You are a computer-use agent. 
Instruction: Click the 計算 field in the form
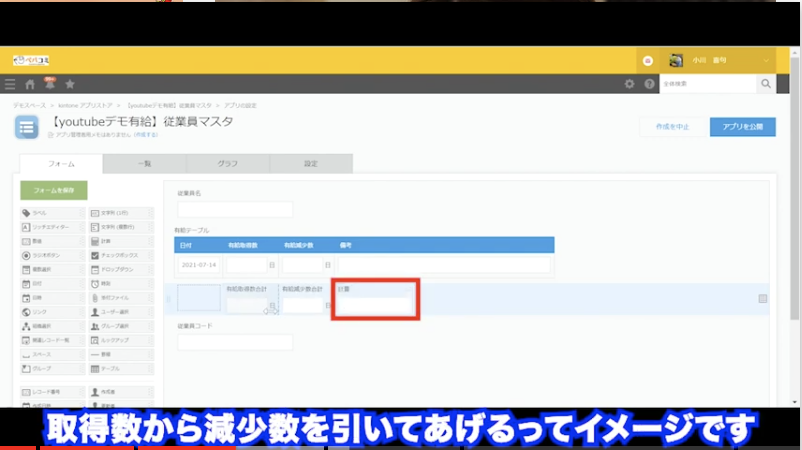pos(375,304)
